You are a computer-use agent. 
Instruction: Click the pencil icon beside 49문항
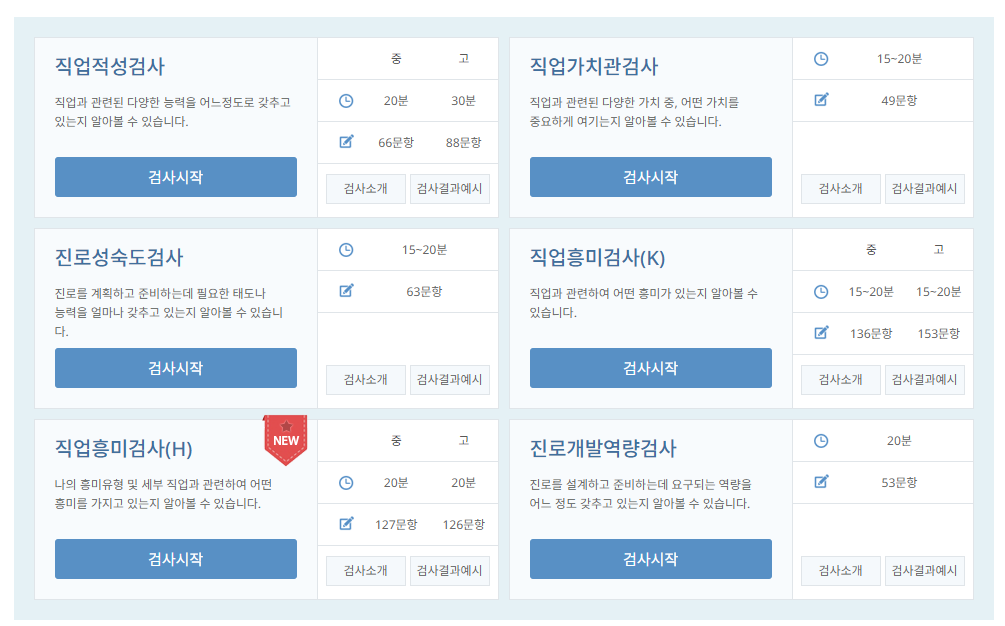820,100
